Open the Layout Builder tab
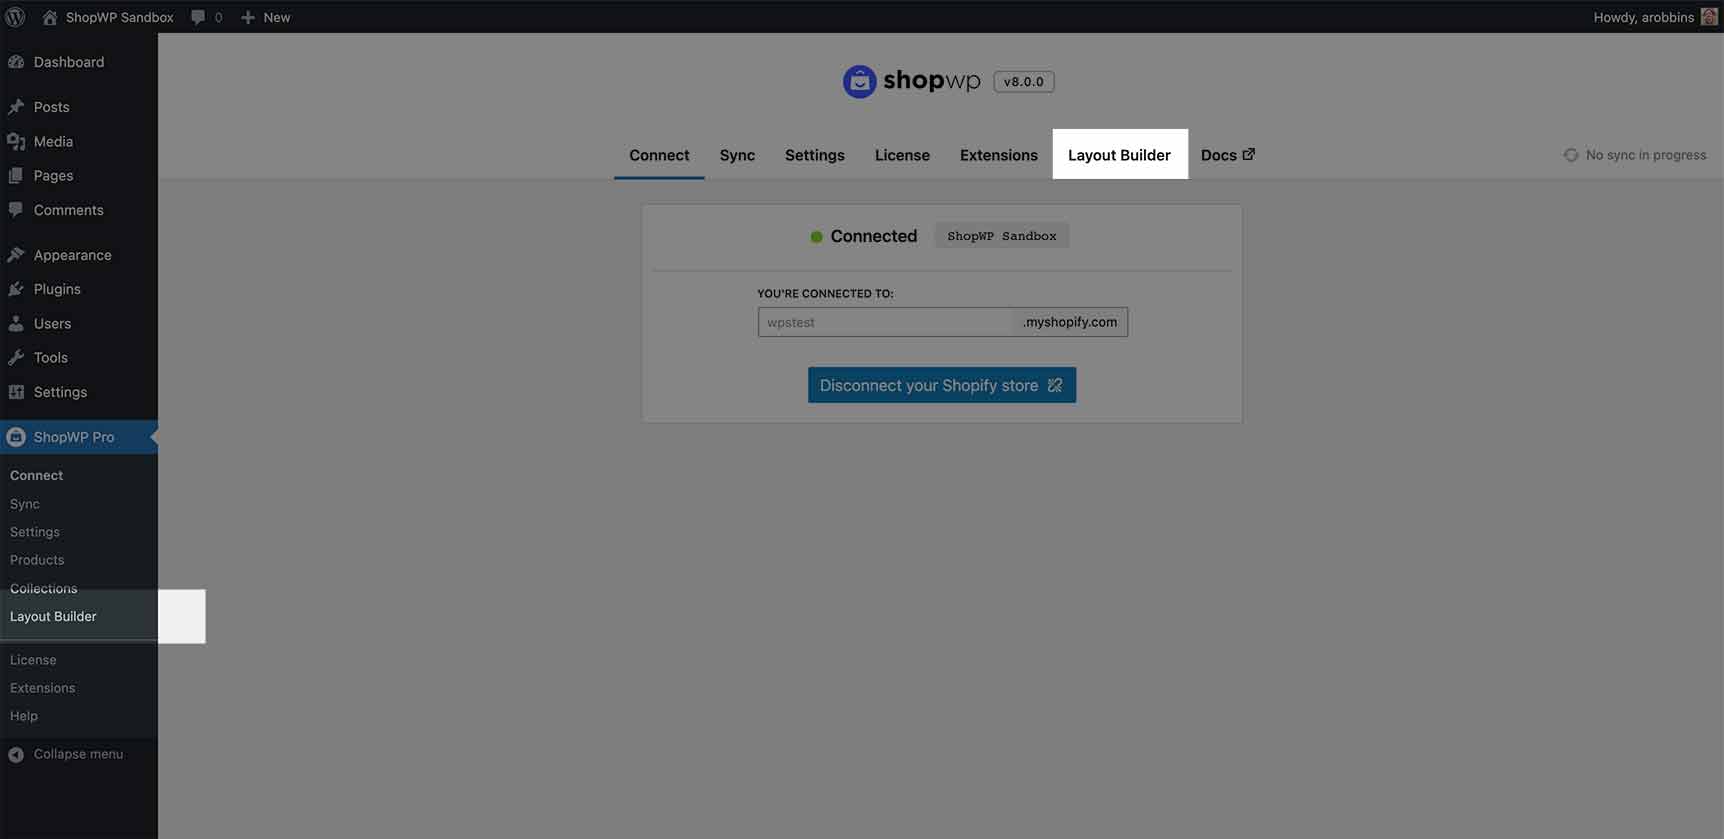1724x839 pixels. click(1120, 155)
